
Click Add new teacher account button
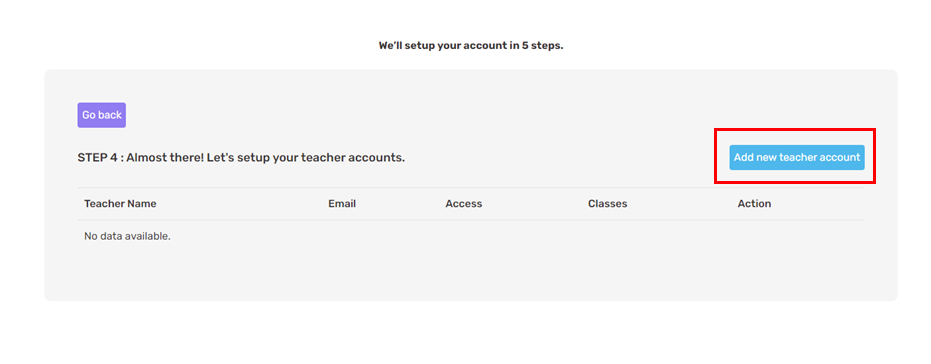pyautogui.click(x=797, y=157)
